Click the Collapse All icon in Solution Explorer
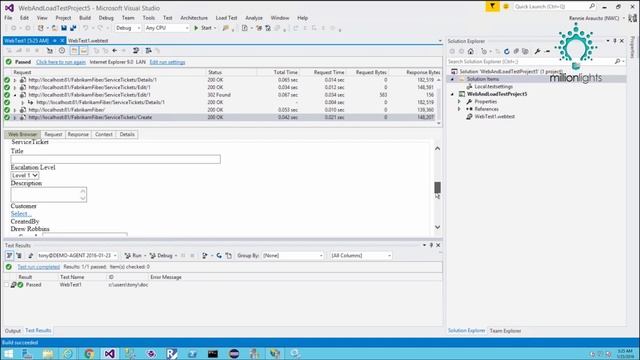The width and height of the screenshot is (640, 360). point(516,51)
